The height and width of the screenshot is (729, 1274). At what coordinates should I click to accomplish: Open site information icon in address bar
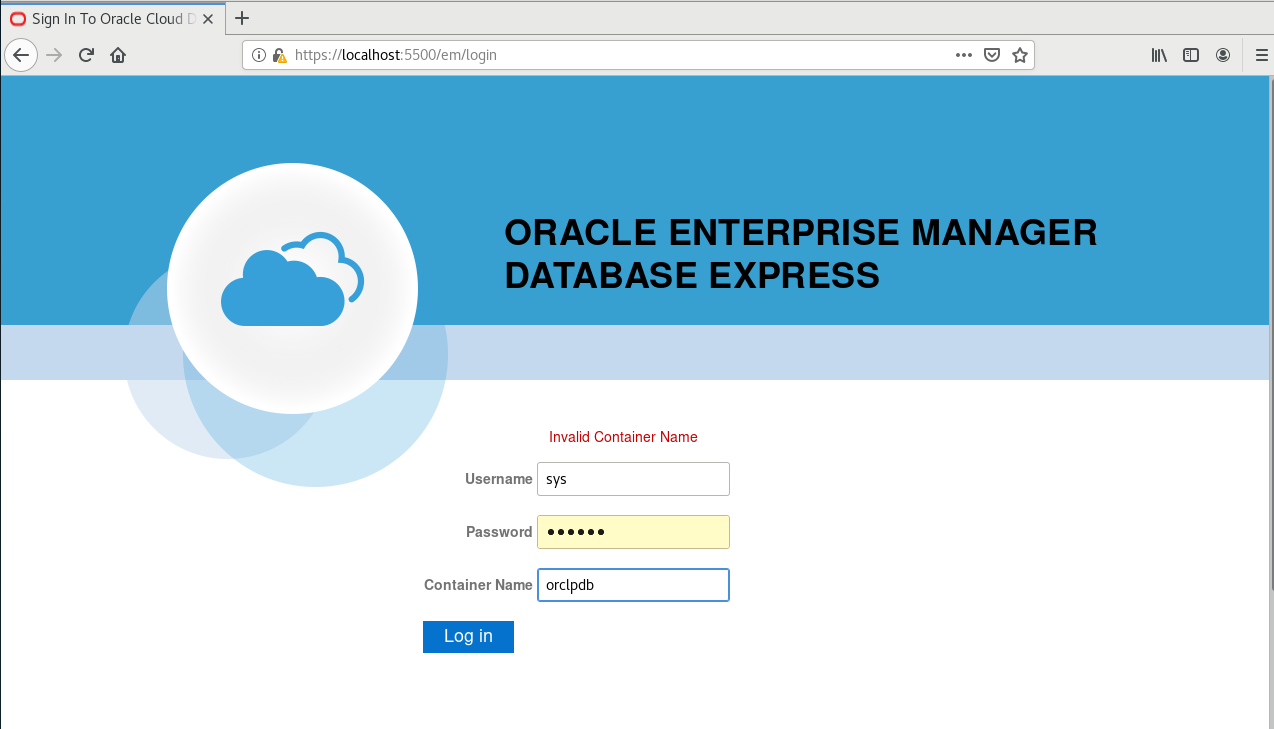click(258, 55)
